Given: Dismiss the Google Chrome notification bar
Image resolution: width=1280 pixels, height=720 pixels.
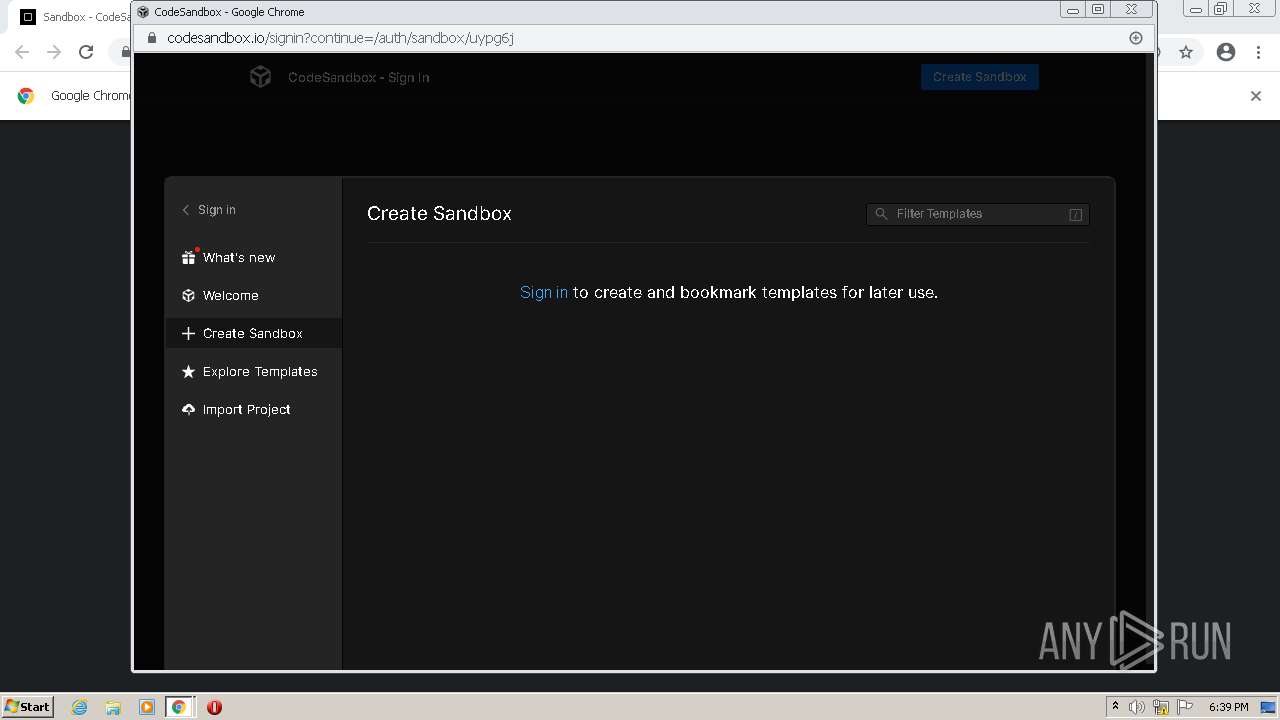Looking at the screenshot, I should coord(1256,96).
